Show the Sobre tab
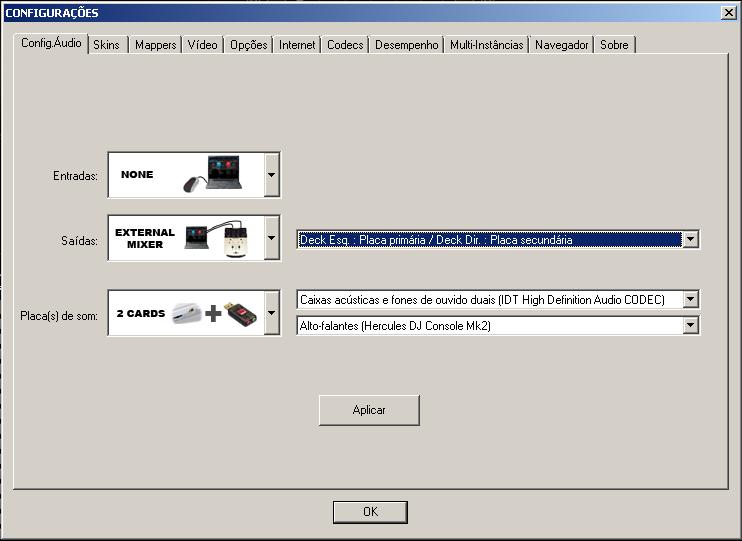This screenshot has height=541, width=742. [x=614, y=45]
